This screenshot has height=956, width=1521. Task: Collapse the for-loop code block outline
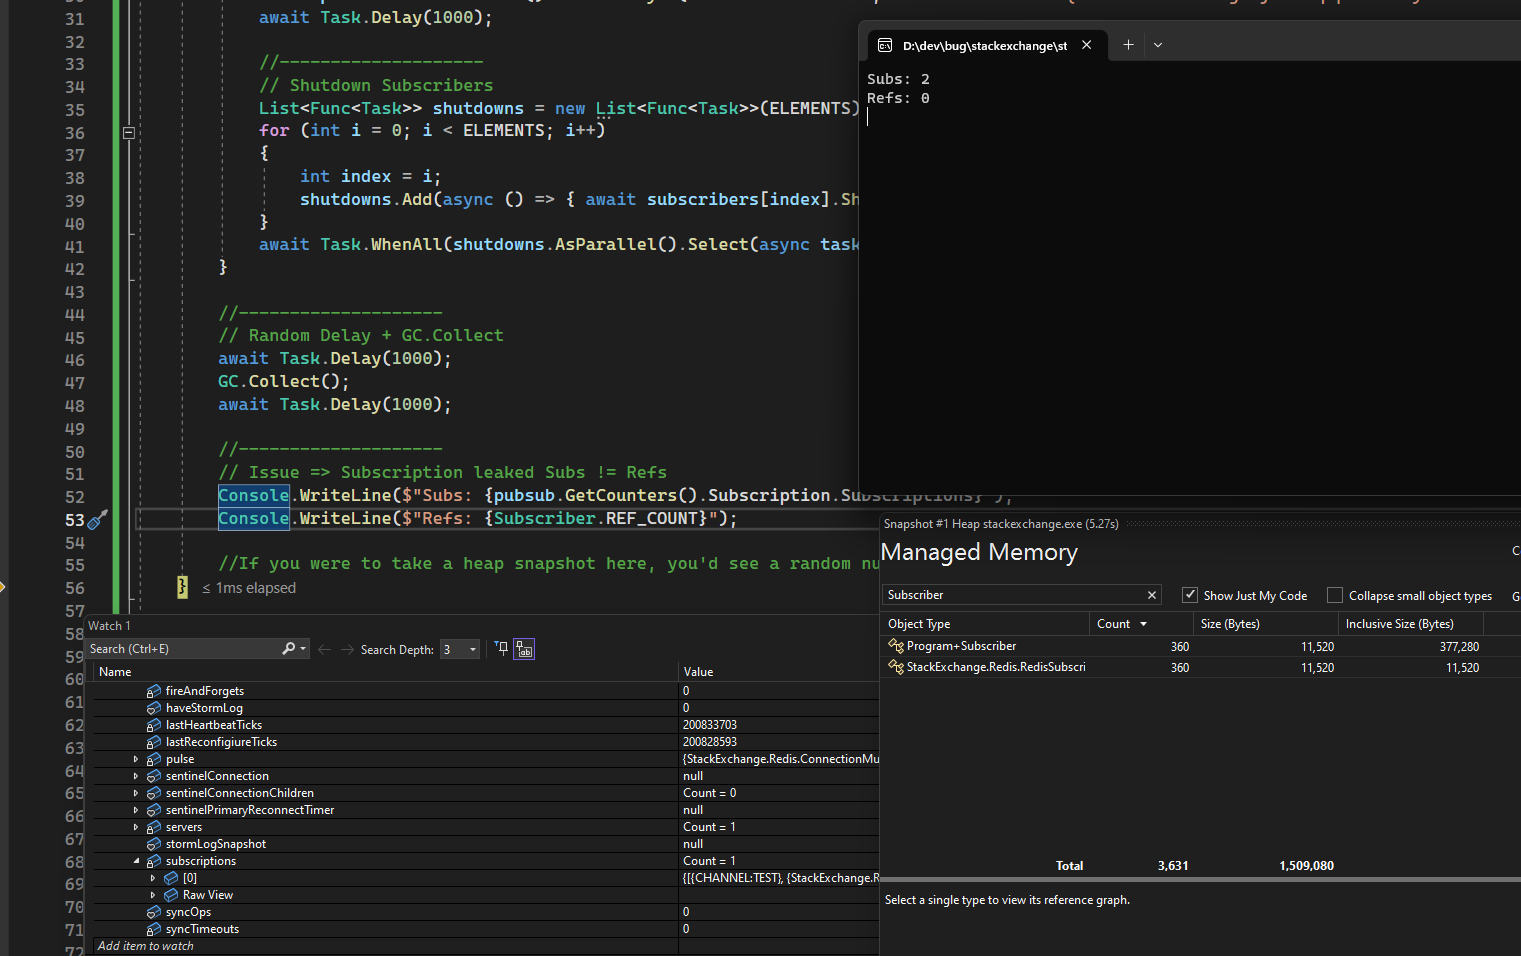128,132
